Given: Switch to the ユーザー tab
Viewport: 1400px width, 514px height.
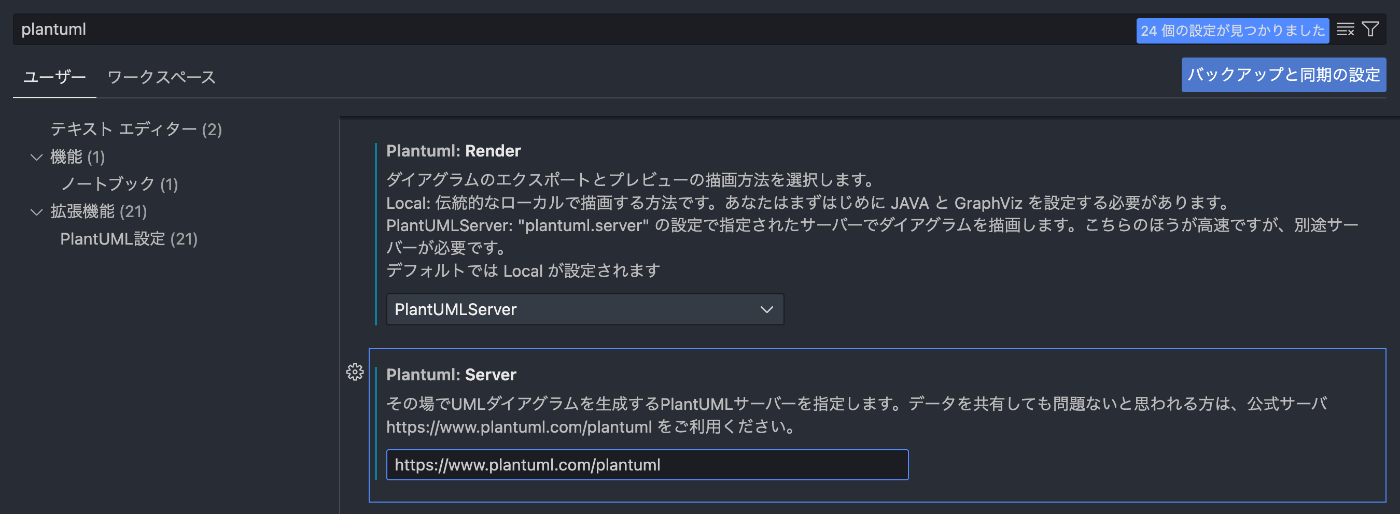Looking at the screenshot, I should click(55, 77).
